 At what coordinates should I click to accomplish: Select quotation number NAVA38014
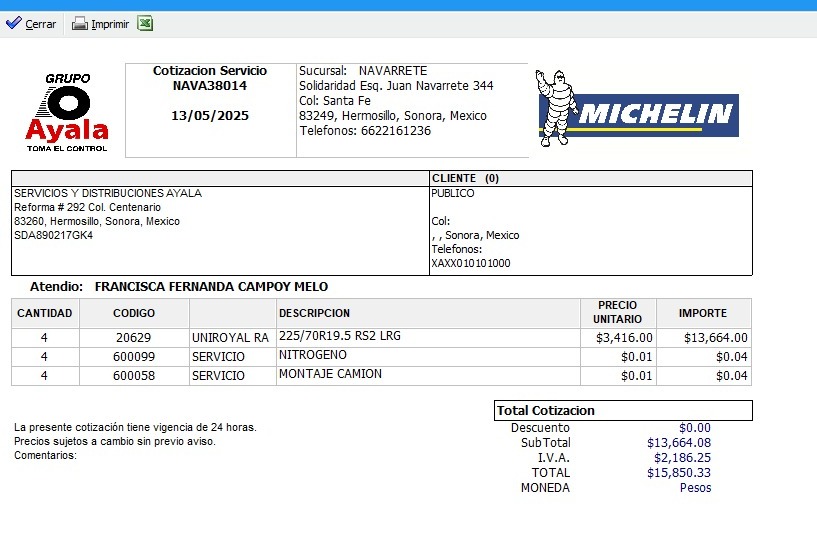pyautogui.click(x=209, y=86)
